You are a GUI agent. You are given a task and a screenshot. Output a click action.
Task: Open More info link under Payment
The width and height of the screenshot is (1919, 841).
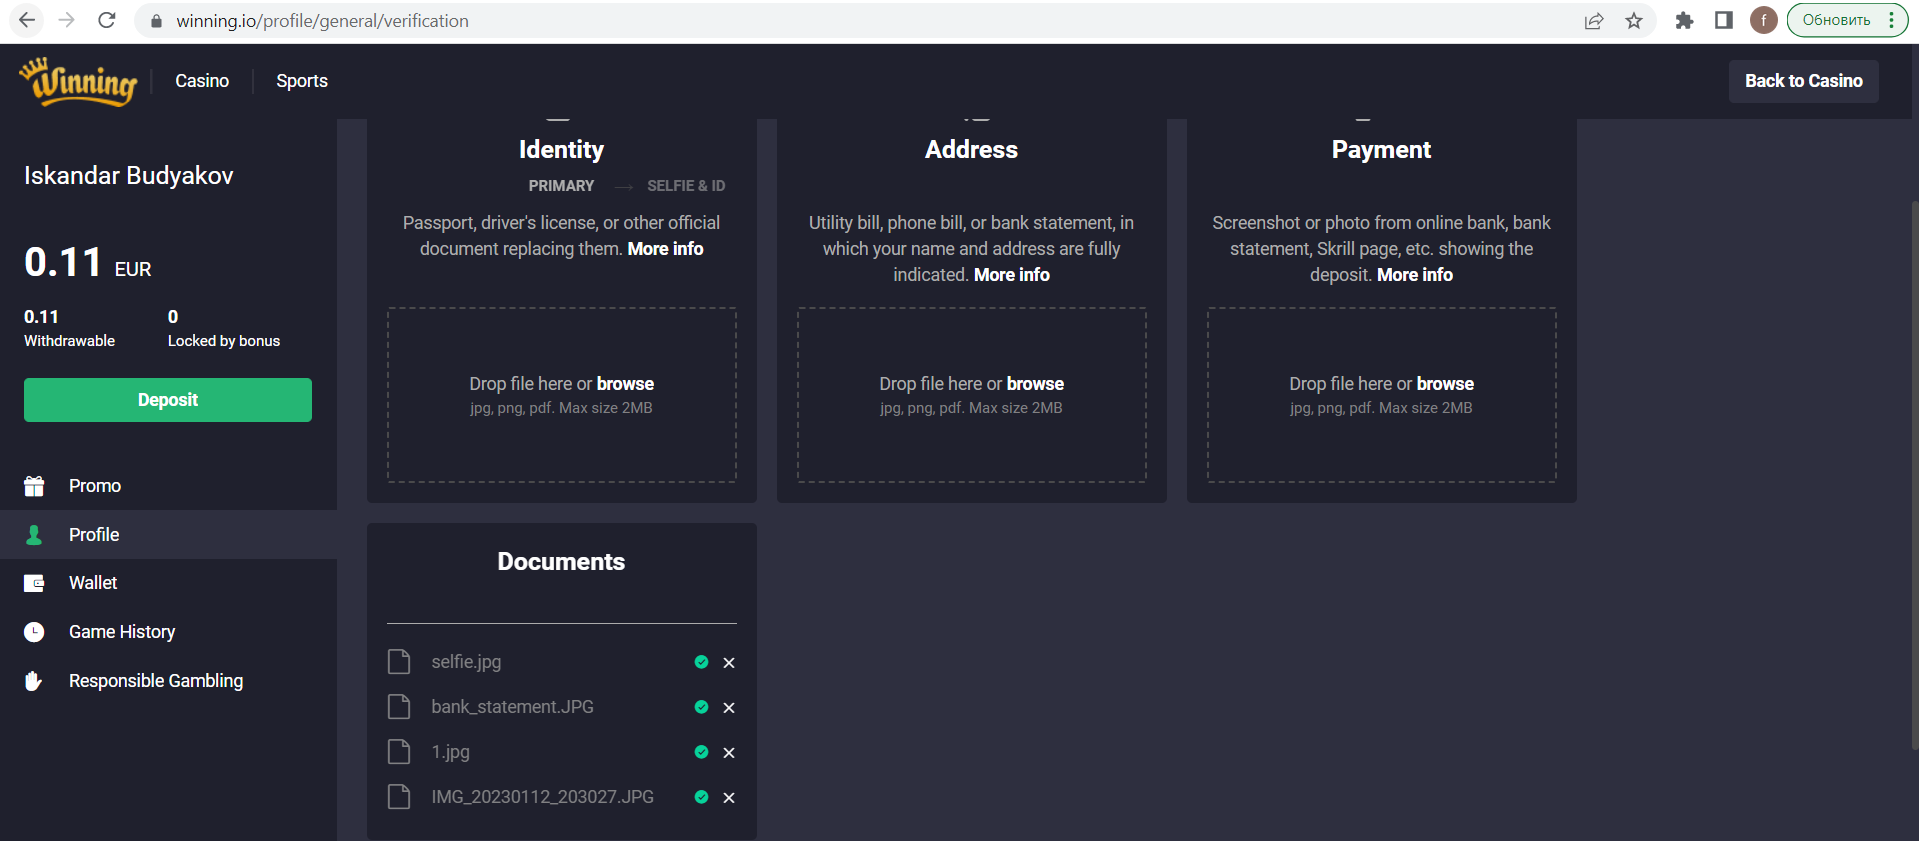(1415, 275)
